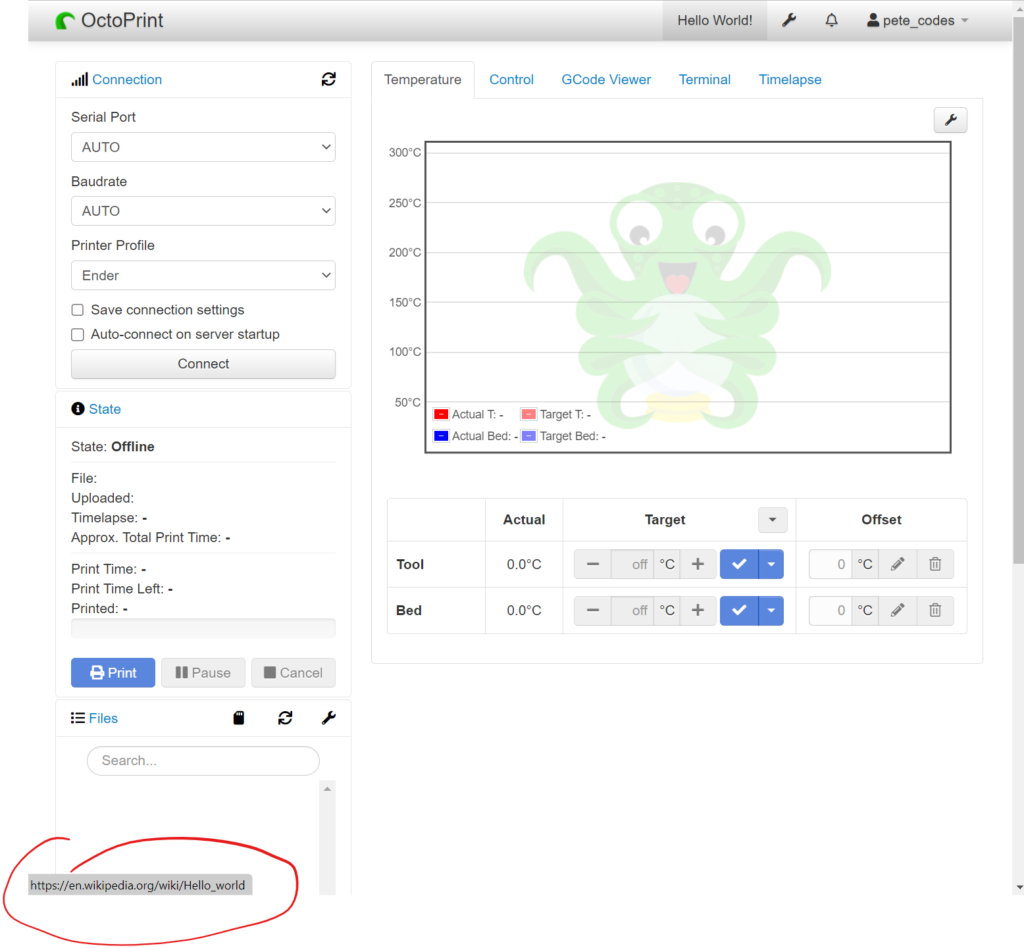Switch to the Terminal tab
Image resolution: width=1024 pixels, height=948 pixels.
(x=705, y=80)
